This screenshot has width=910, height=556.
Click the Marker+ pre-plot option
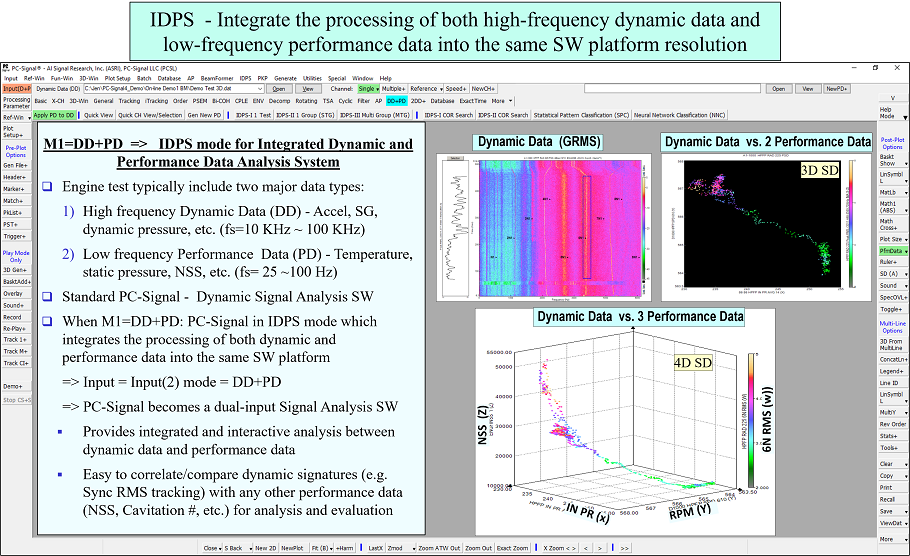tap(14, 188)
